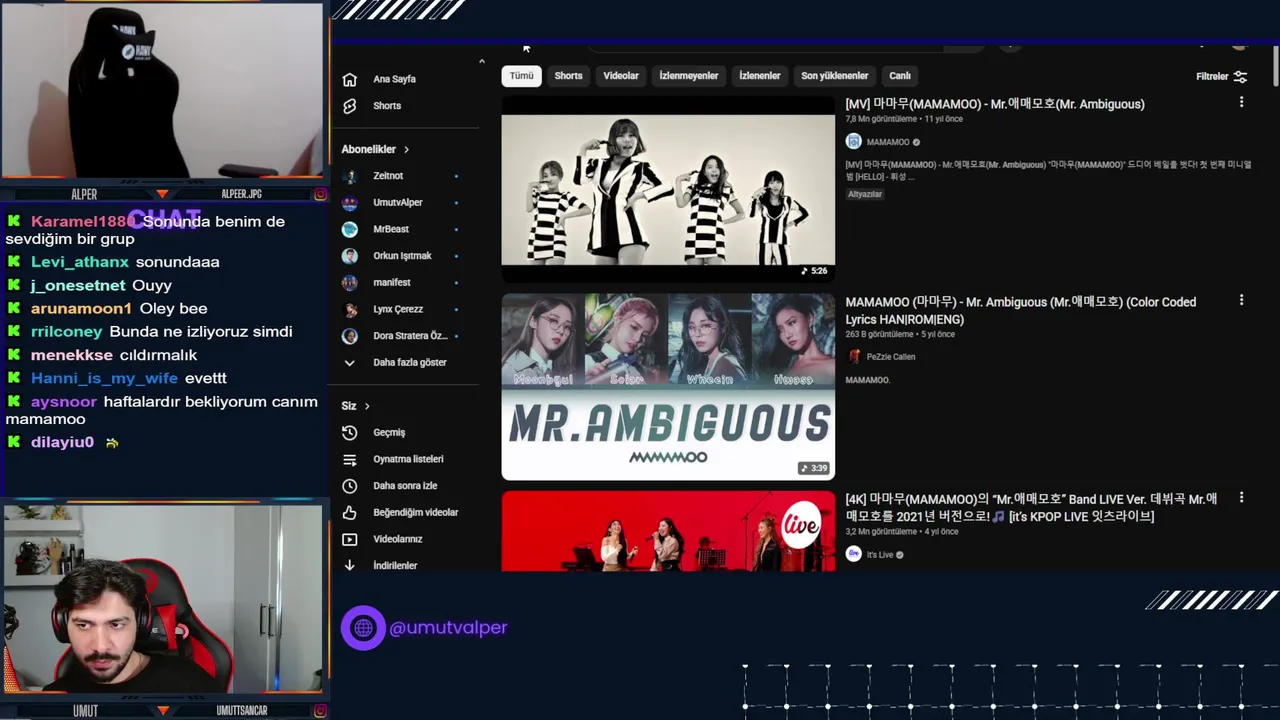The image size is (1280, 720).
Task: Play red it's Live thumbnail
Action: [668, 531]
